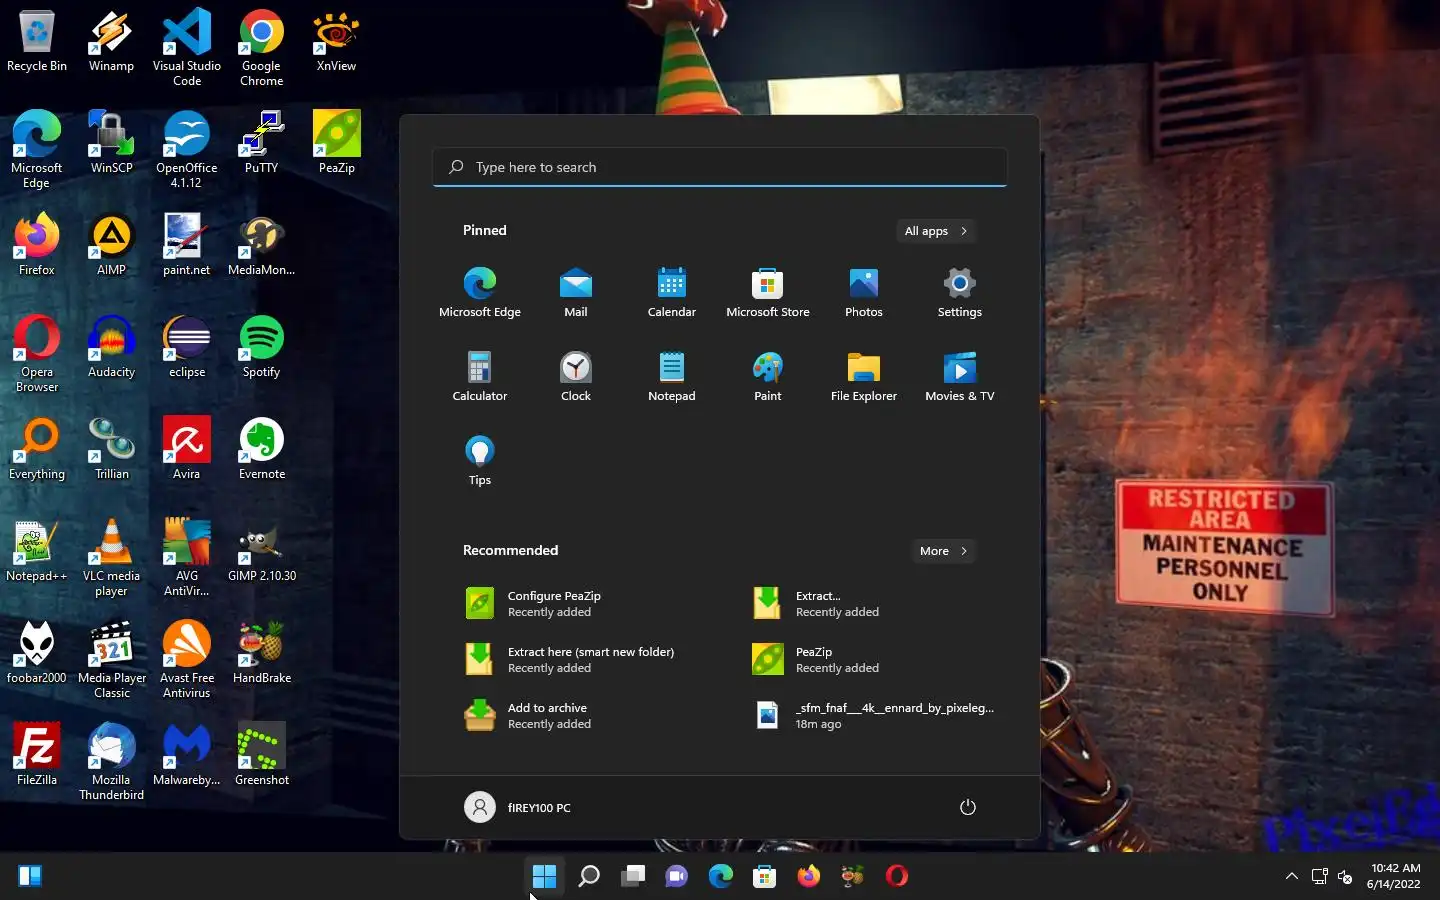Select HandBrake desktop shortcut

(x=261, y=653)
